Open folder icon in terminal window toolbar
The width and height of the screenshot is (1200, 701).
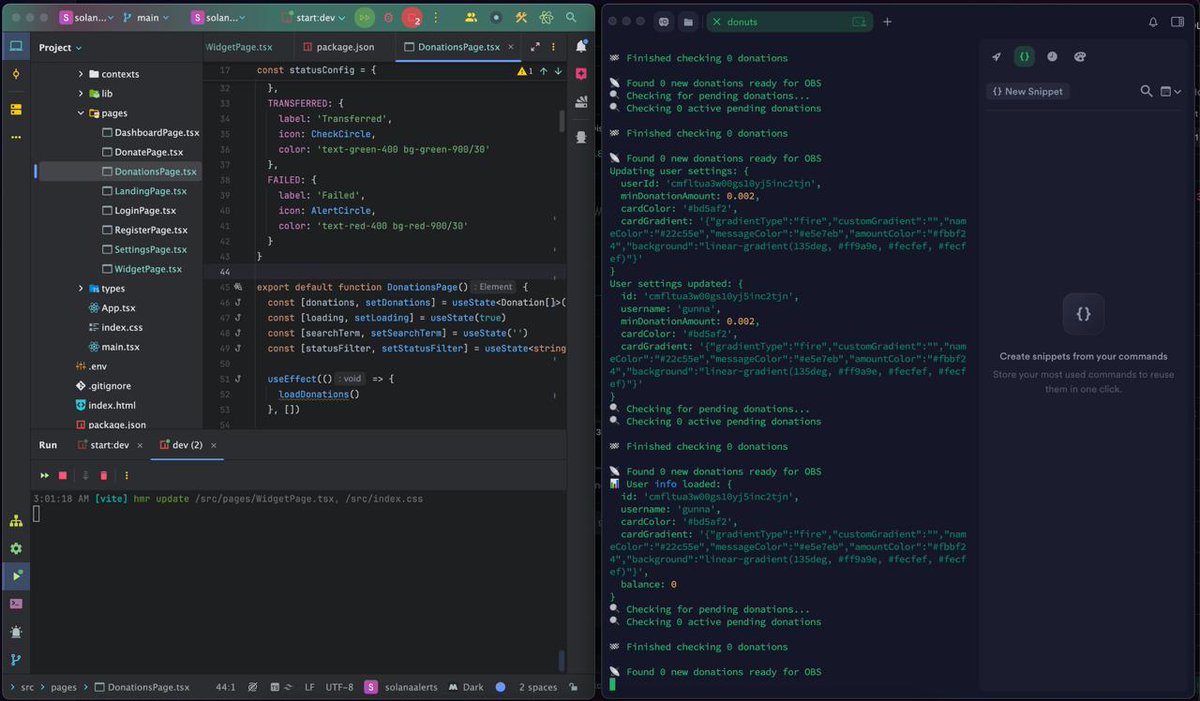689,22
